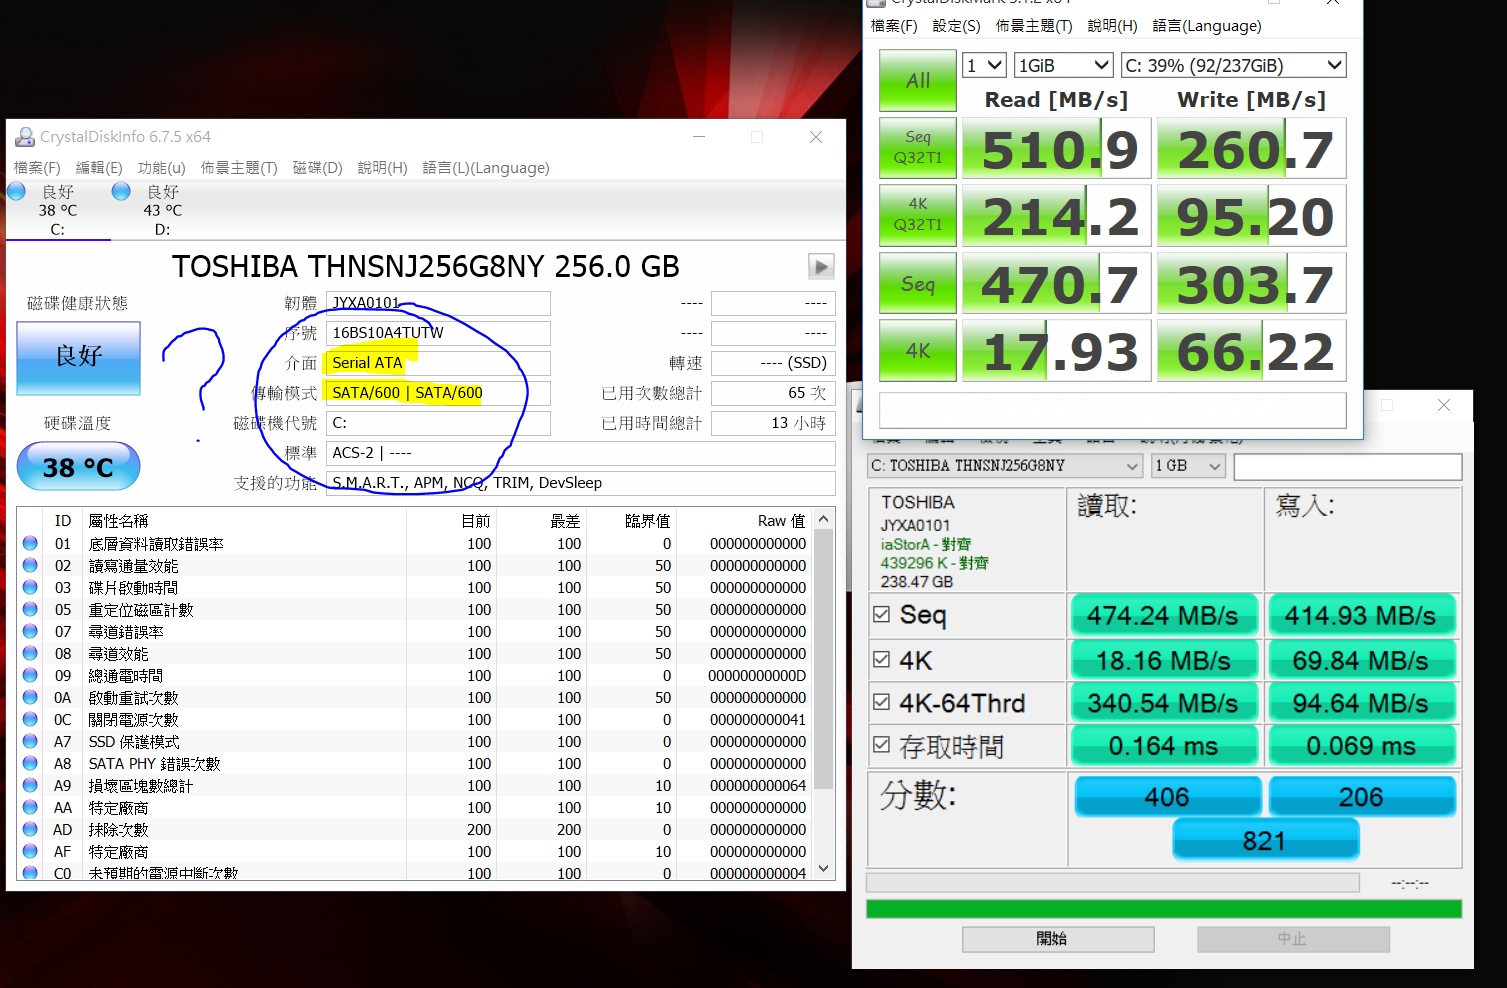Click the serial number field 16BS10A4TUTW
This screenshot has height=988, width=1507.
438,332
